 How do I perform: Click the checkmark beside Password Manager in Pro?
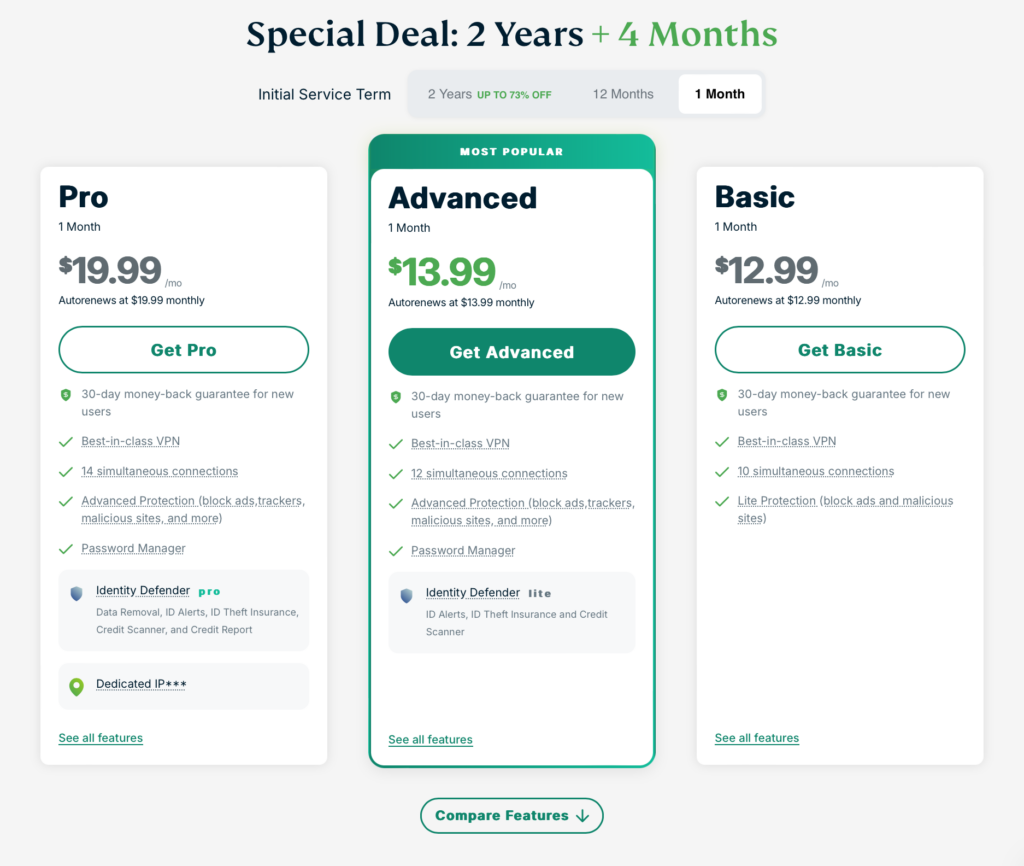(65, 549)
